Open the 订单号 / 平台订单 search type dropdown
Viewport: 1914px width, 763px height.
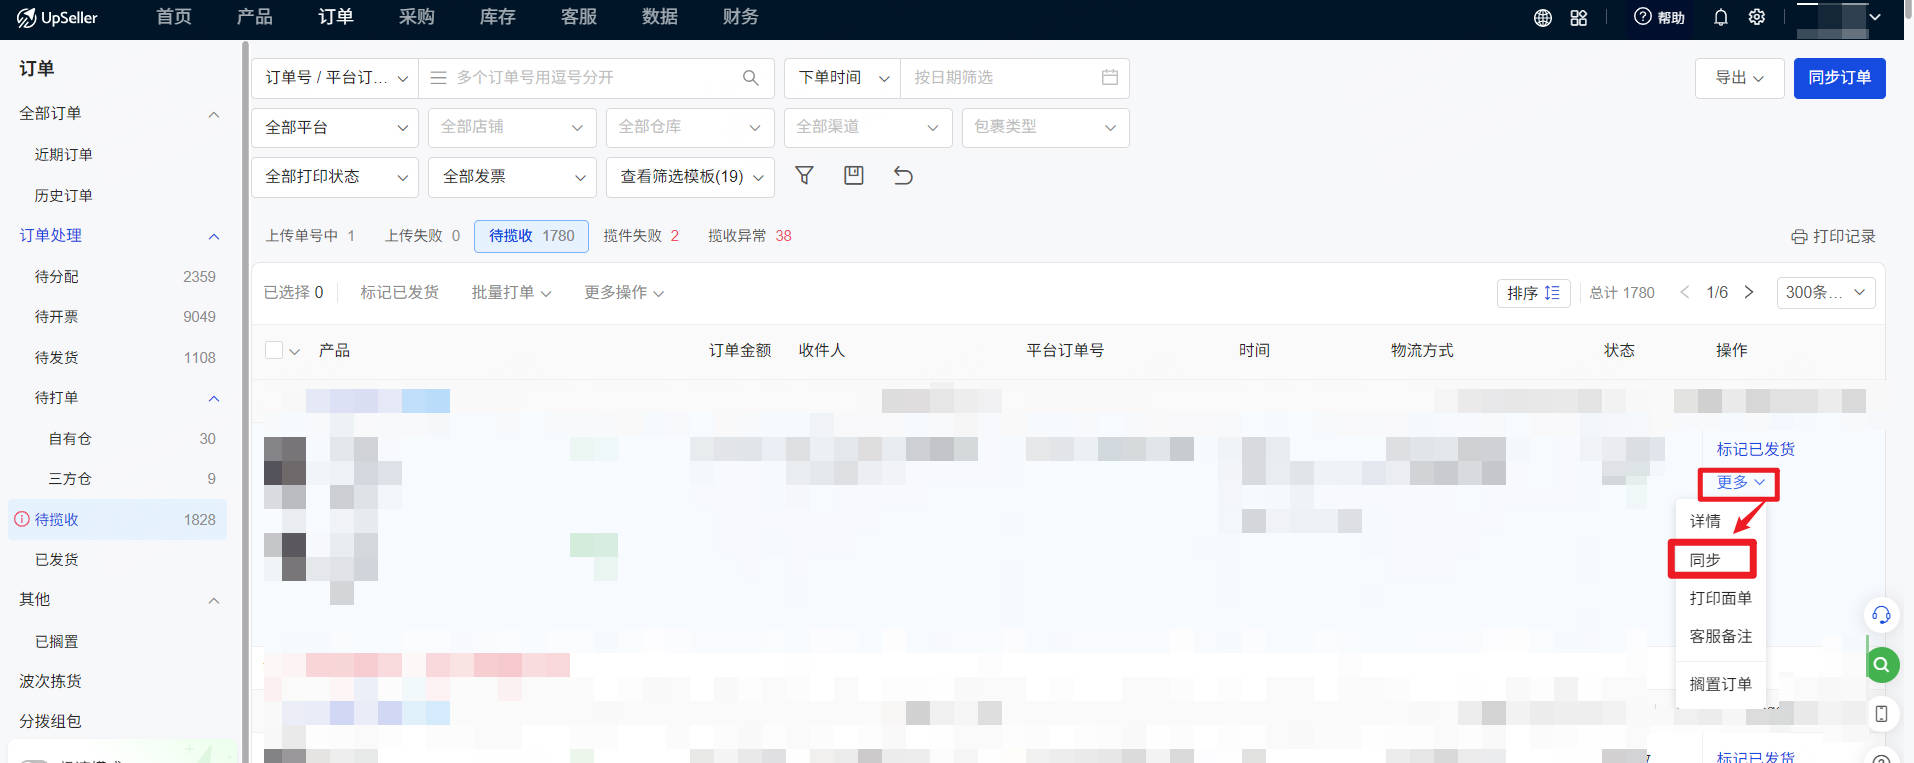[x=335, y=78]
